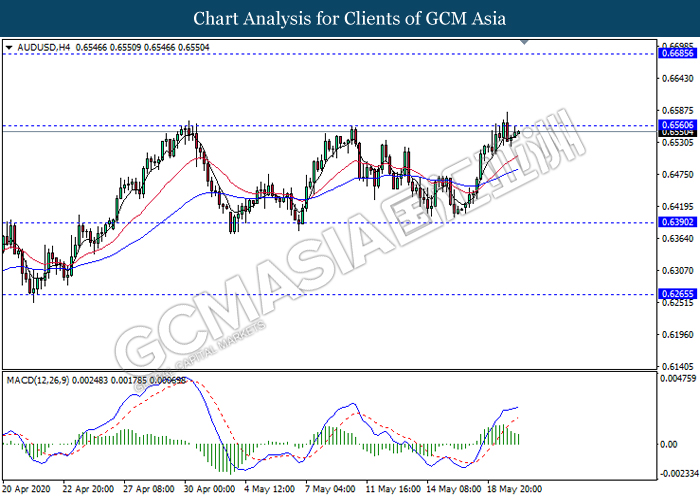Click the 22 Apr 20:00 time label
The image size is (700, 500).
tap(88, 489)
